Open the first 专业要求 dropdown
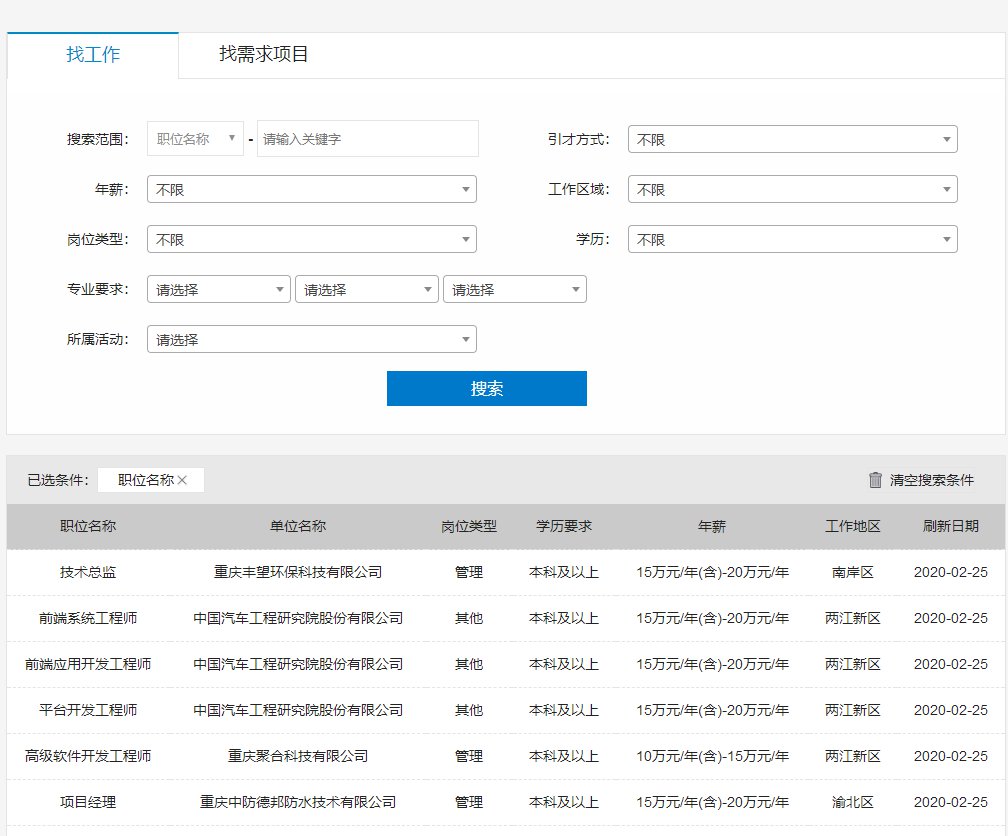The image size is (1008, 836). tap(218, 290)
